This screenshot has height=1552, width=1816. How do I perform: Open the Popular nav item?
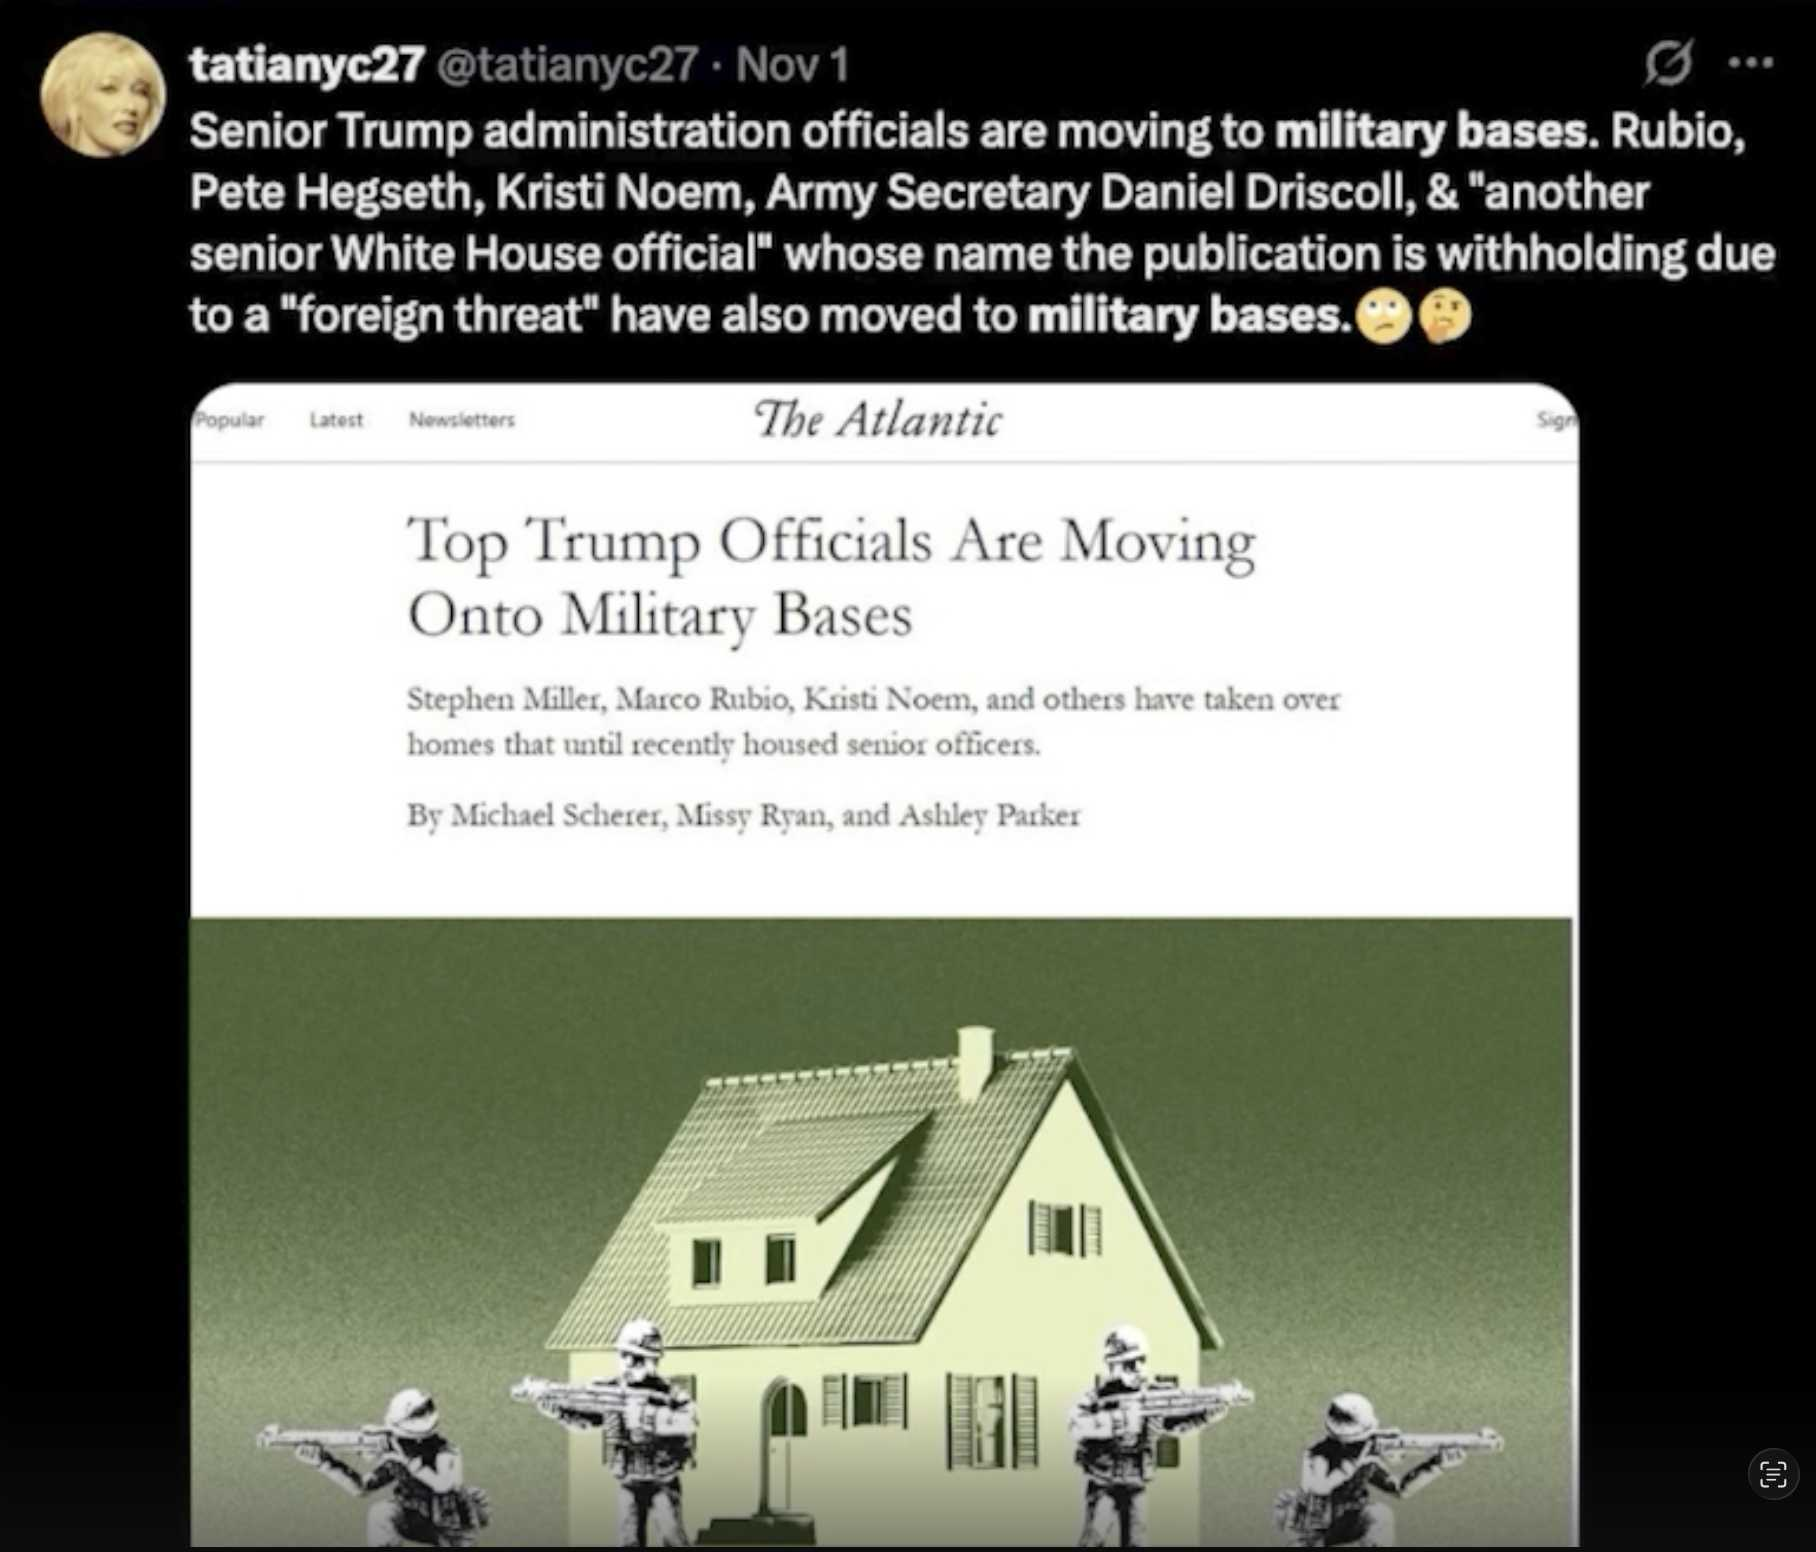(x=229, y=420)
